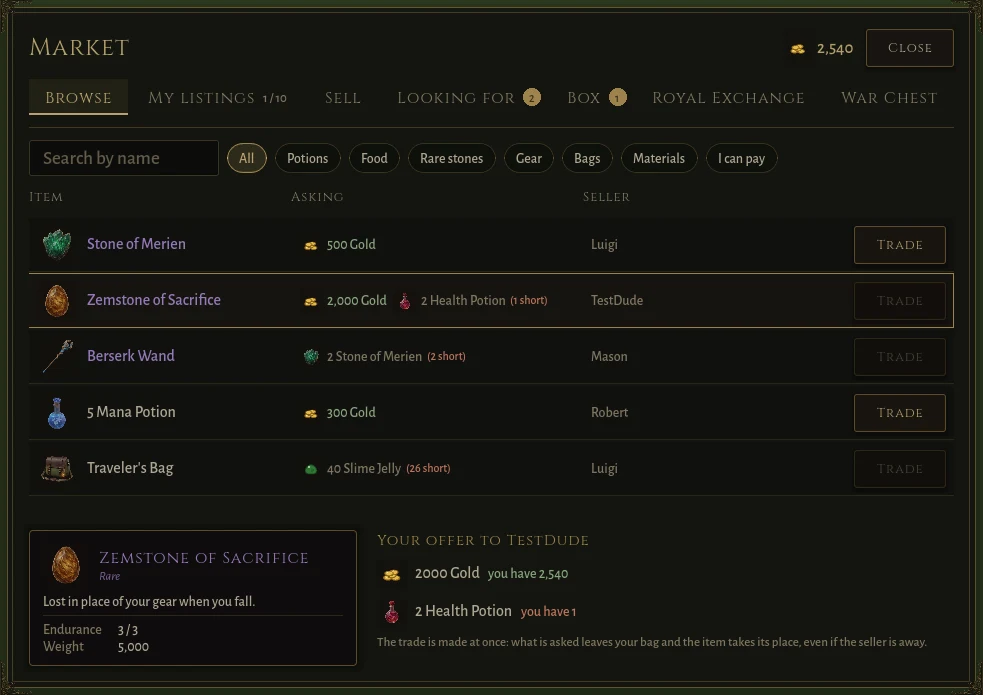The height and width of the screenshot is (695, 983).
Task: Click Trade button in Berserk Wand row
Action: [x=900, y=357]
